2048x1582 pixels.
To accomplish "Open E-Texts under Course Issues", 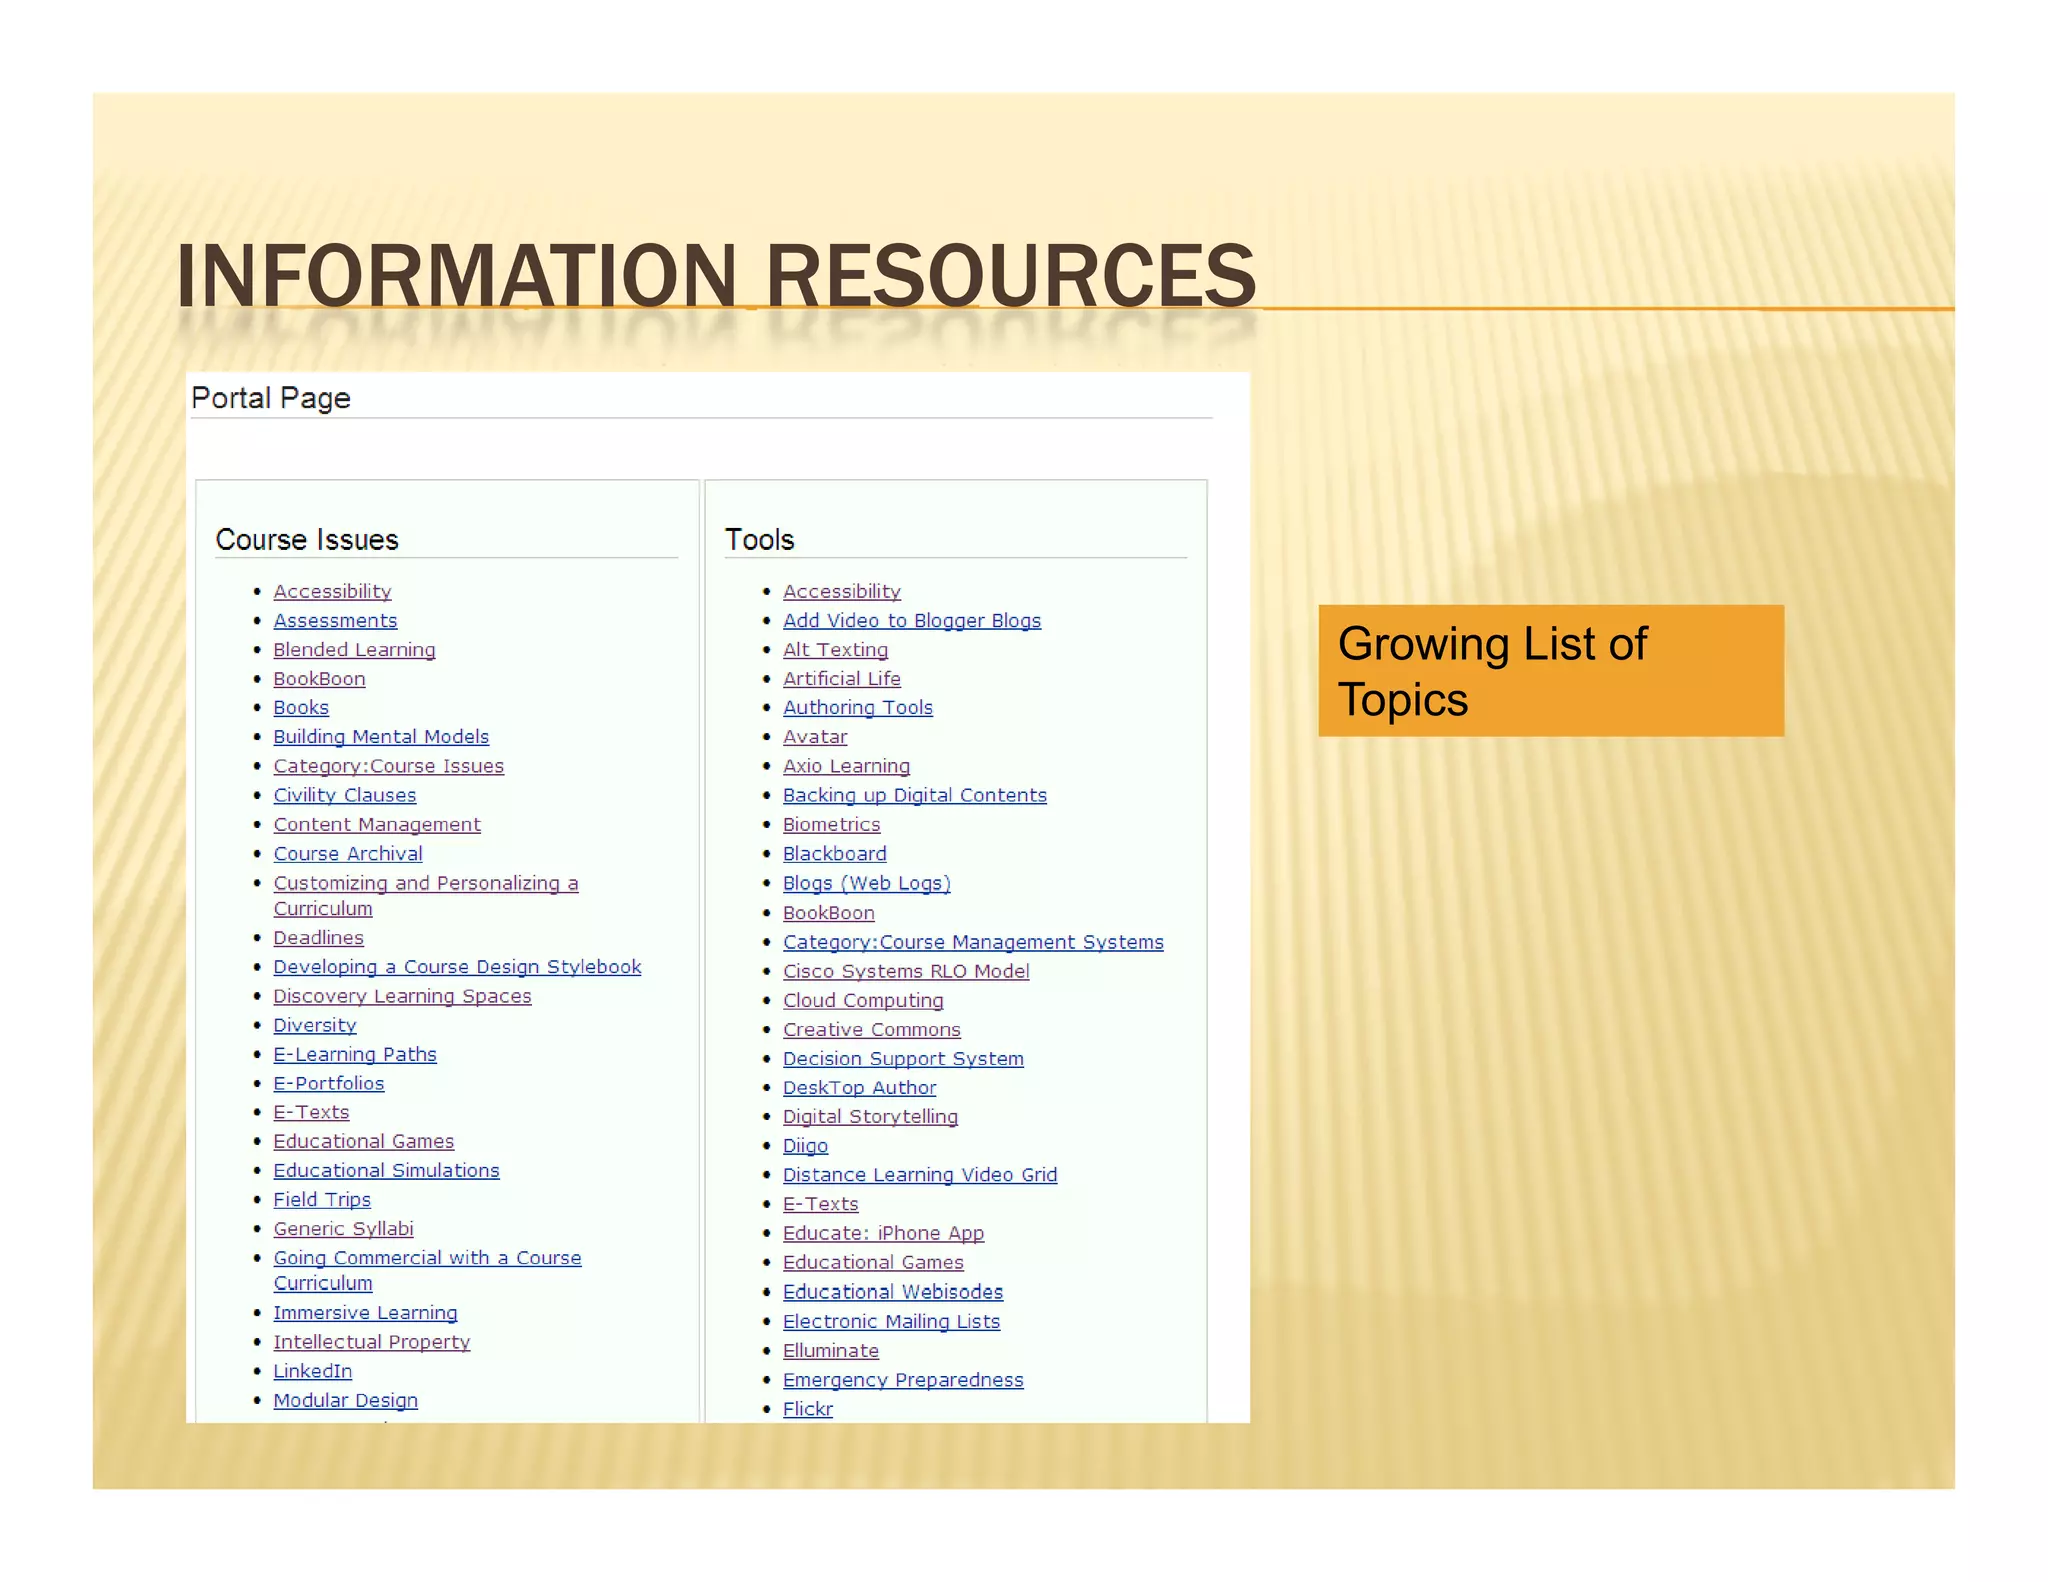I will [311, 1112].
